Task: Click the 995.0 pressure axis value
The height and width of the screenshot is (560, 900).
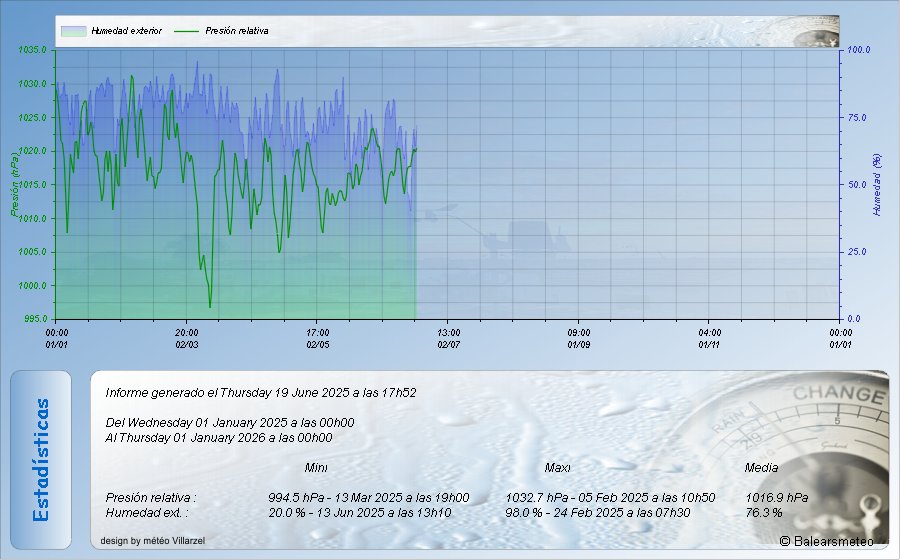Action: point(35,319)
